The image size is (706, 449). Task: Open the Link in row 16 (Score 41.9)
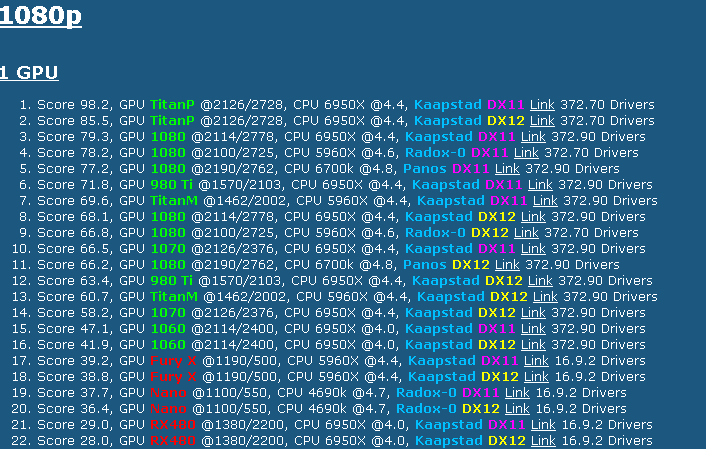click(x=533, y=345)
